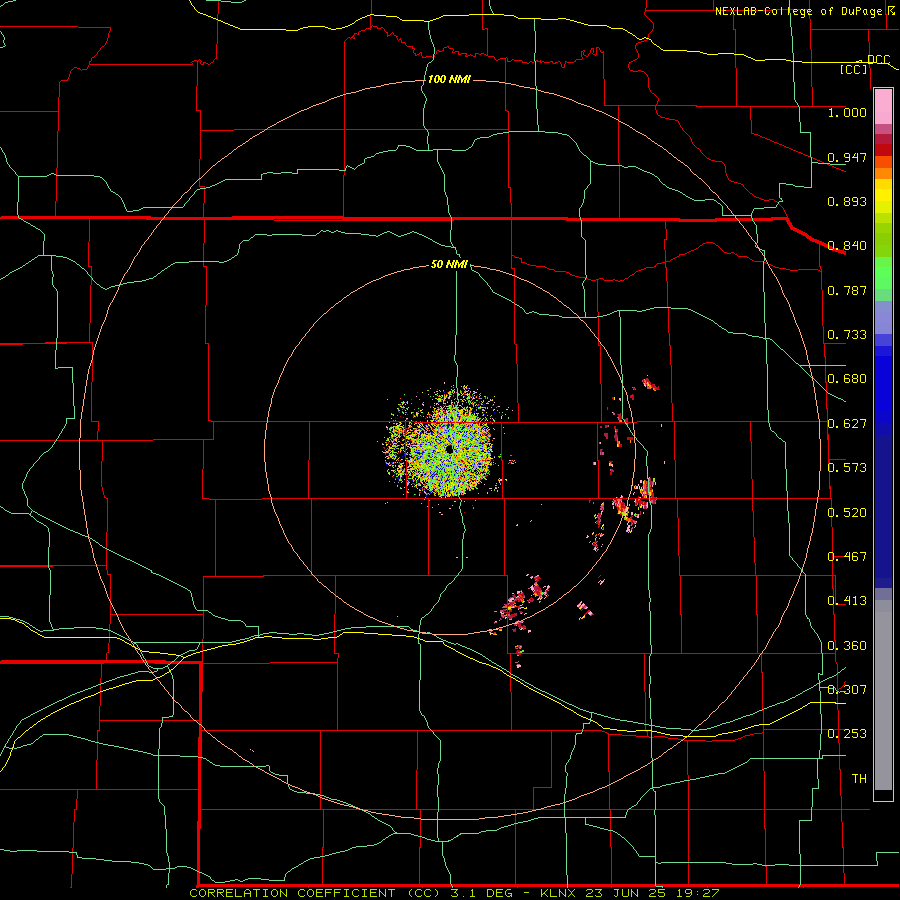Screen dimensions: 900x900
Task: Click the 0.307 scale value
Action: (847, 690)
